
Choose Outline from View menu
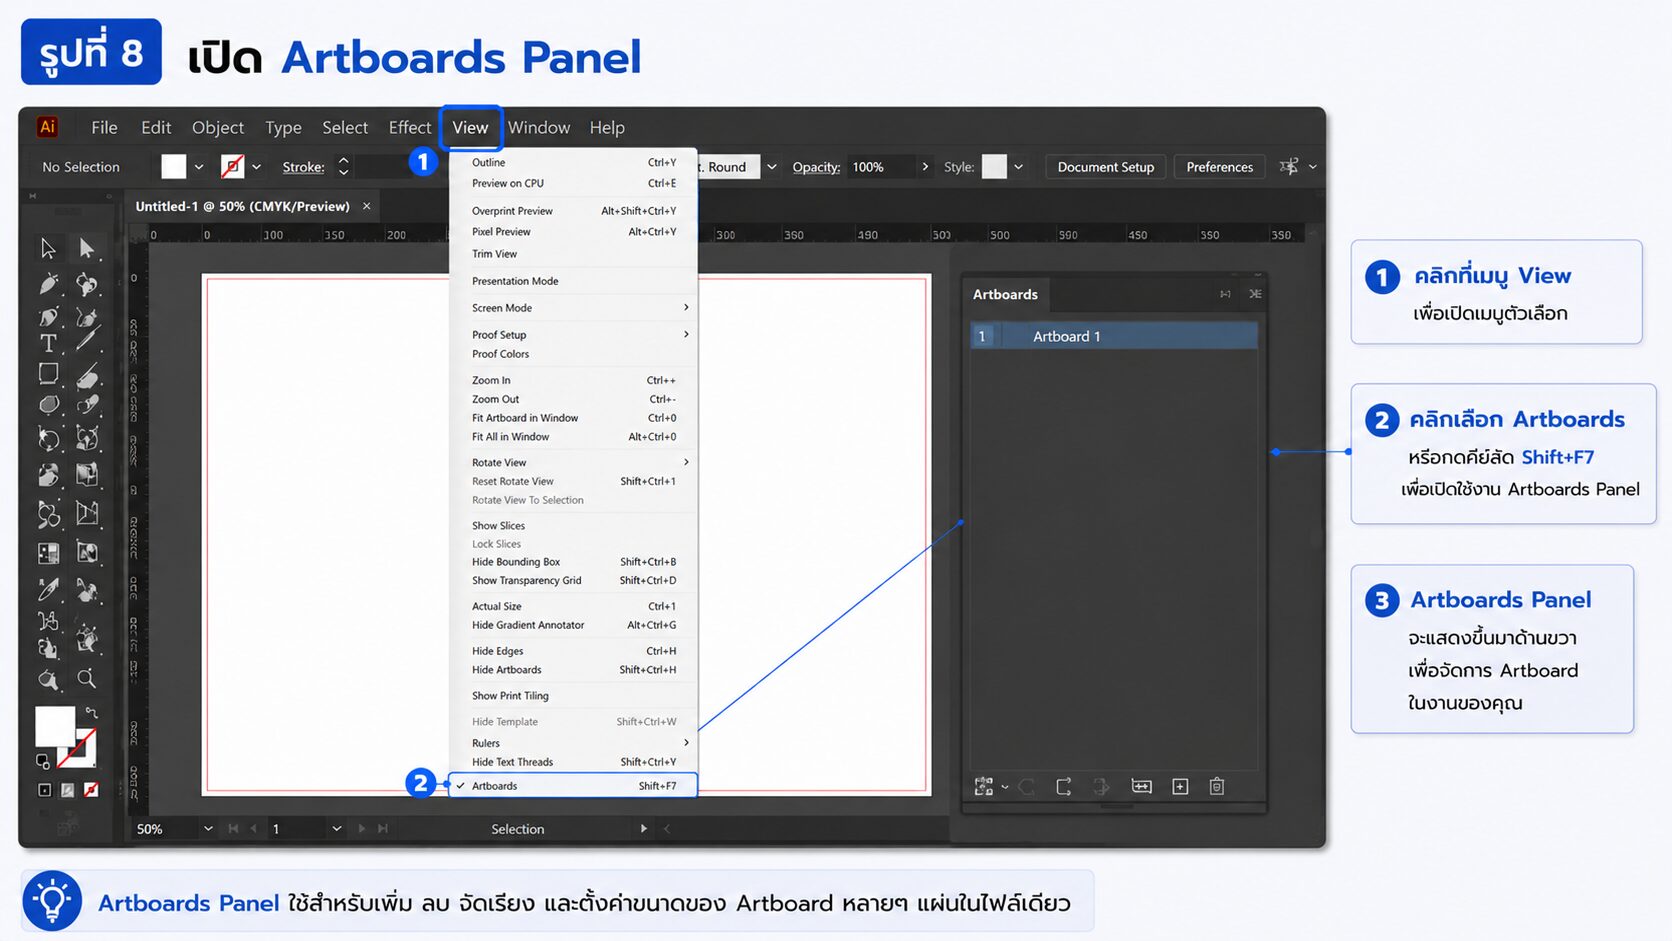(x=573, y=163)
